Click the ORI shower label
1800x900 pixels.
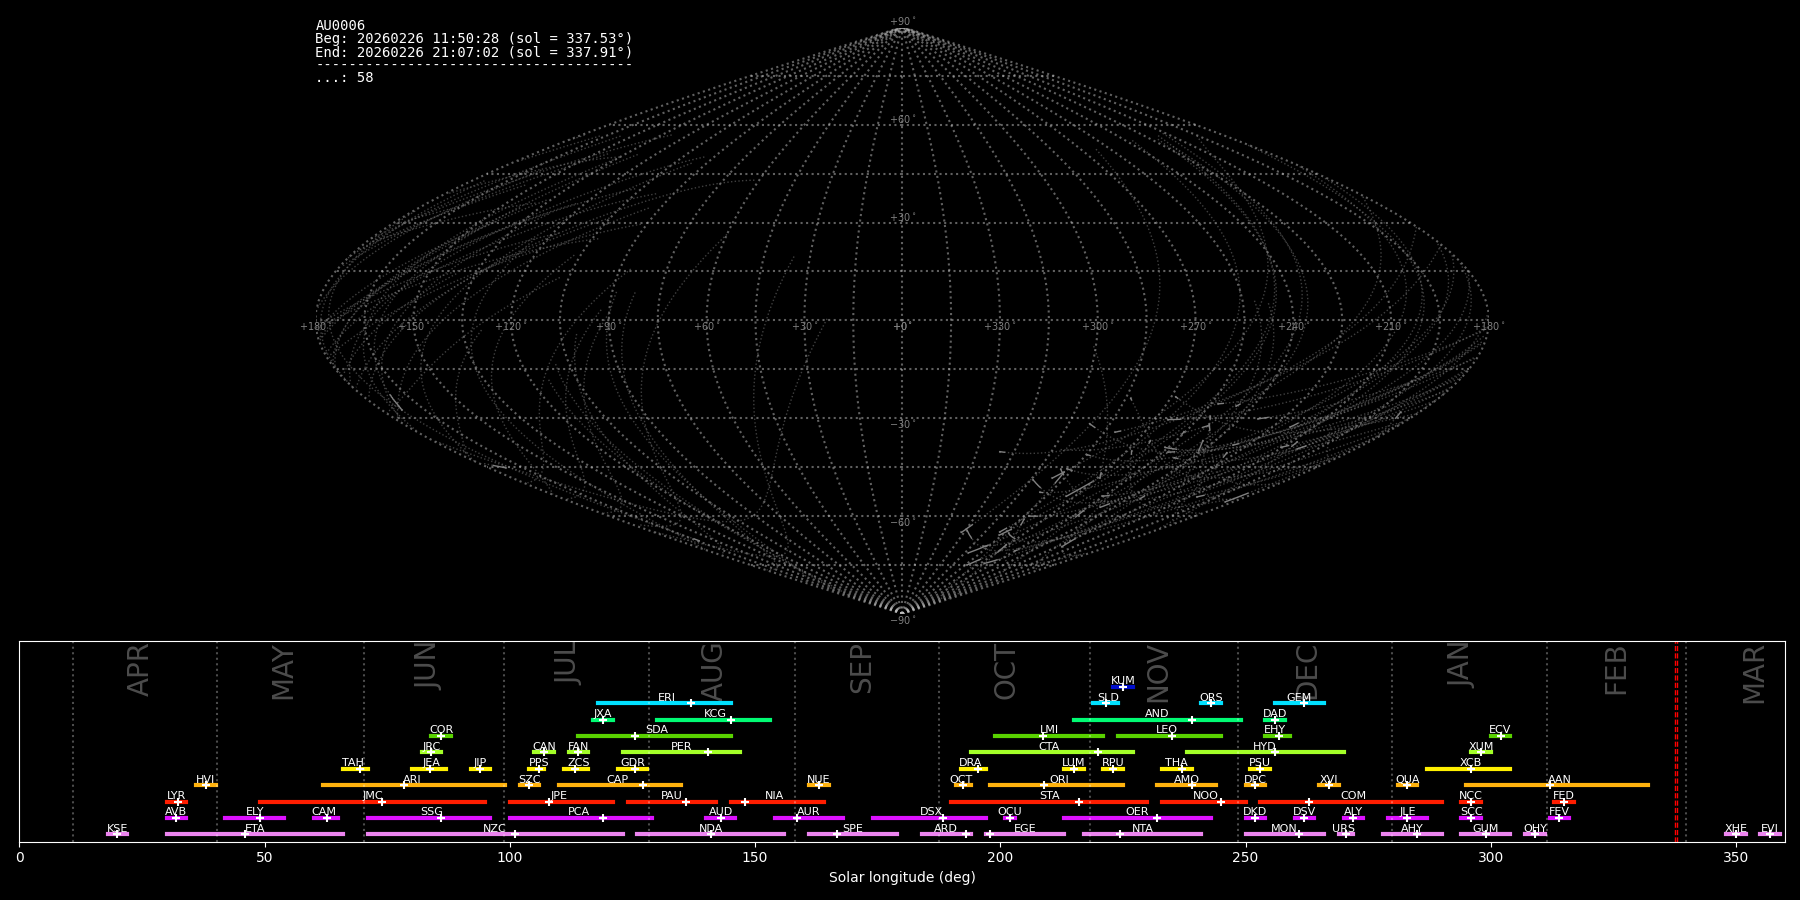(1059, 780)
